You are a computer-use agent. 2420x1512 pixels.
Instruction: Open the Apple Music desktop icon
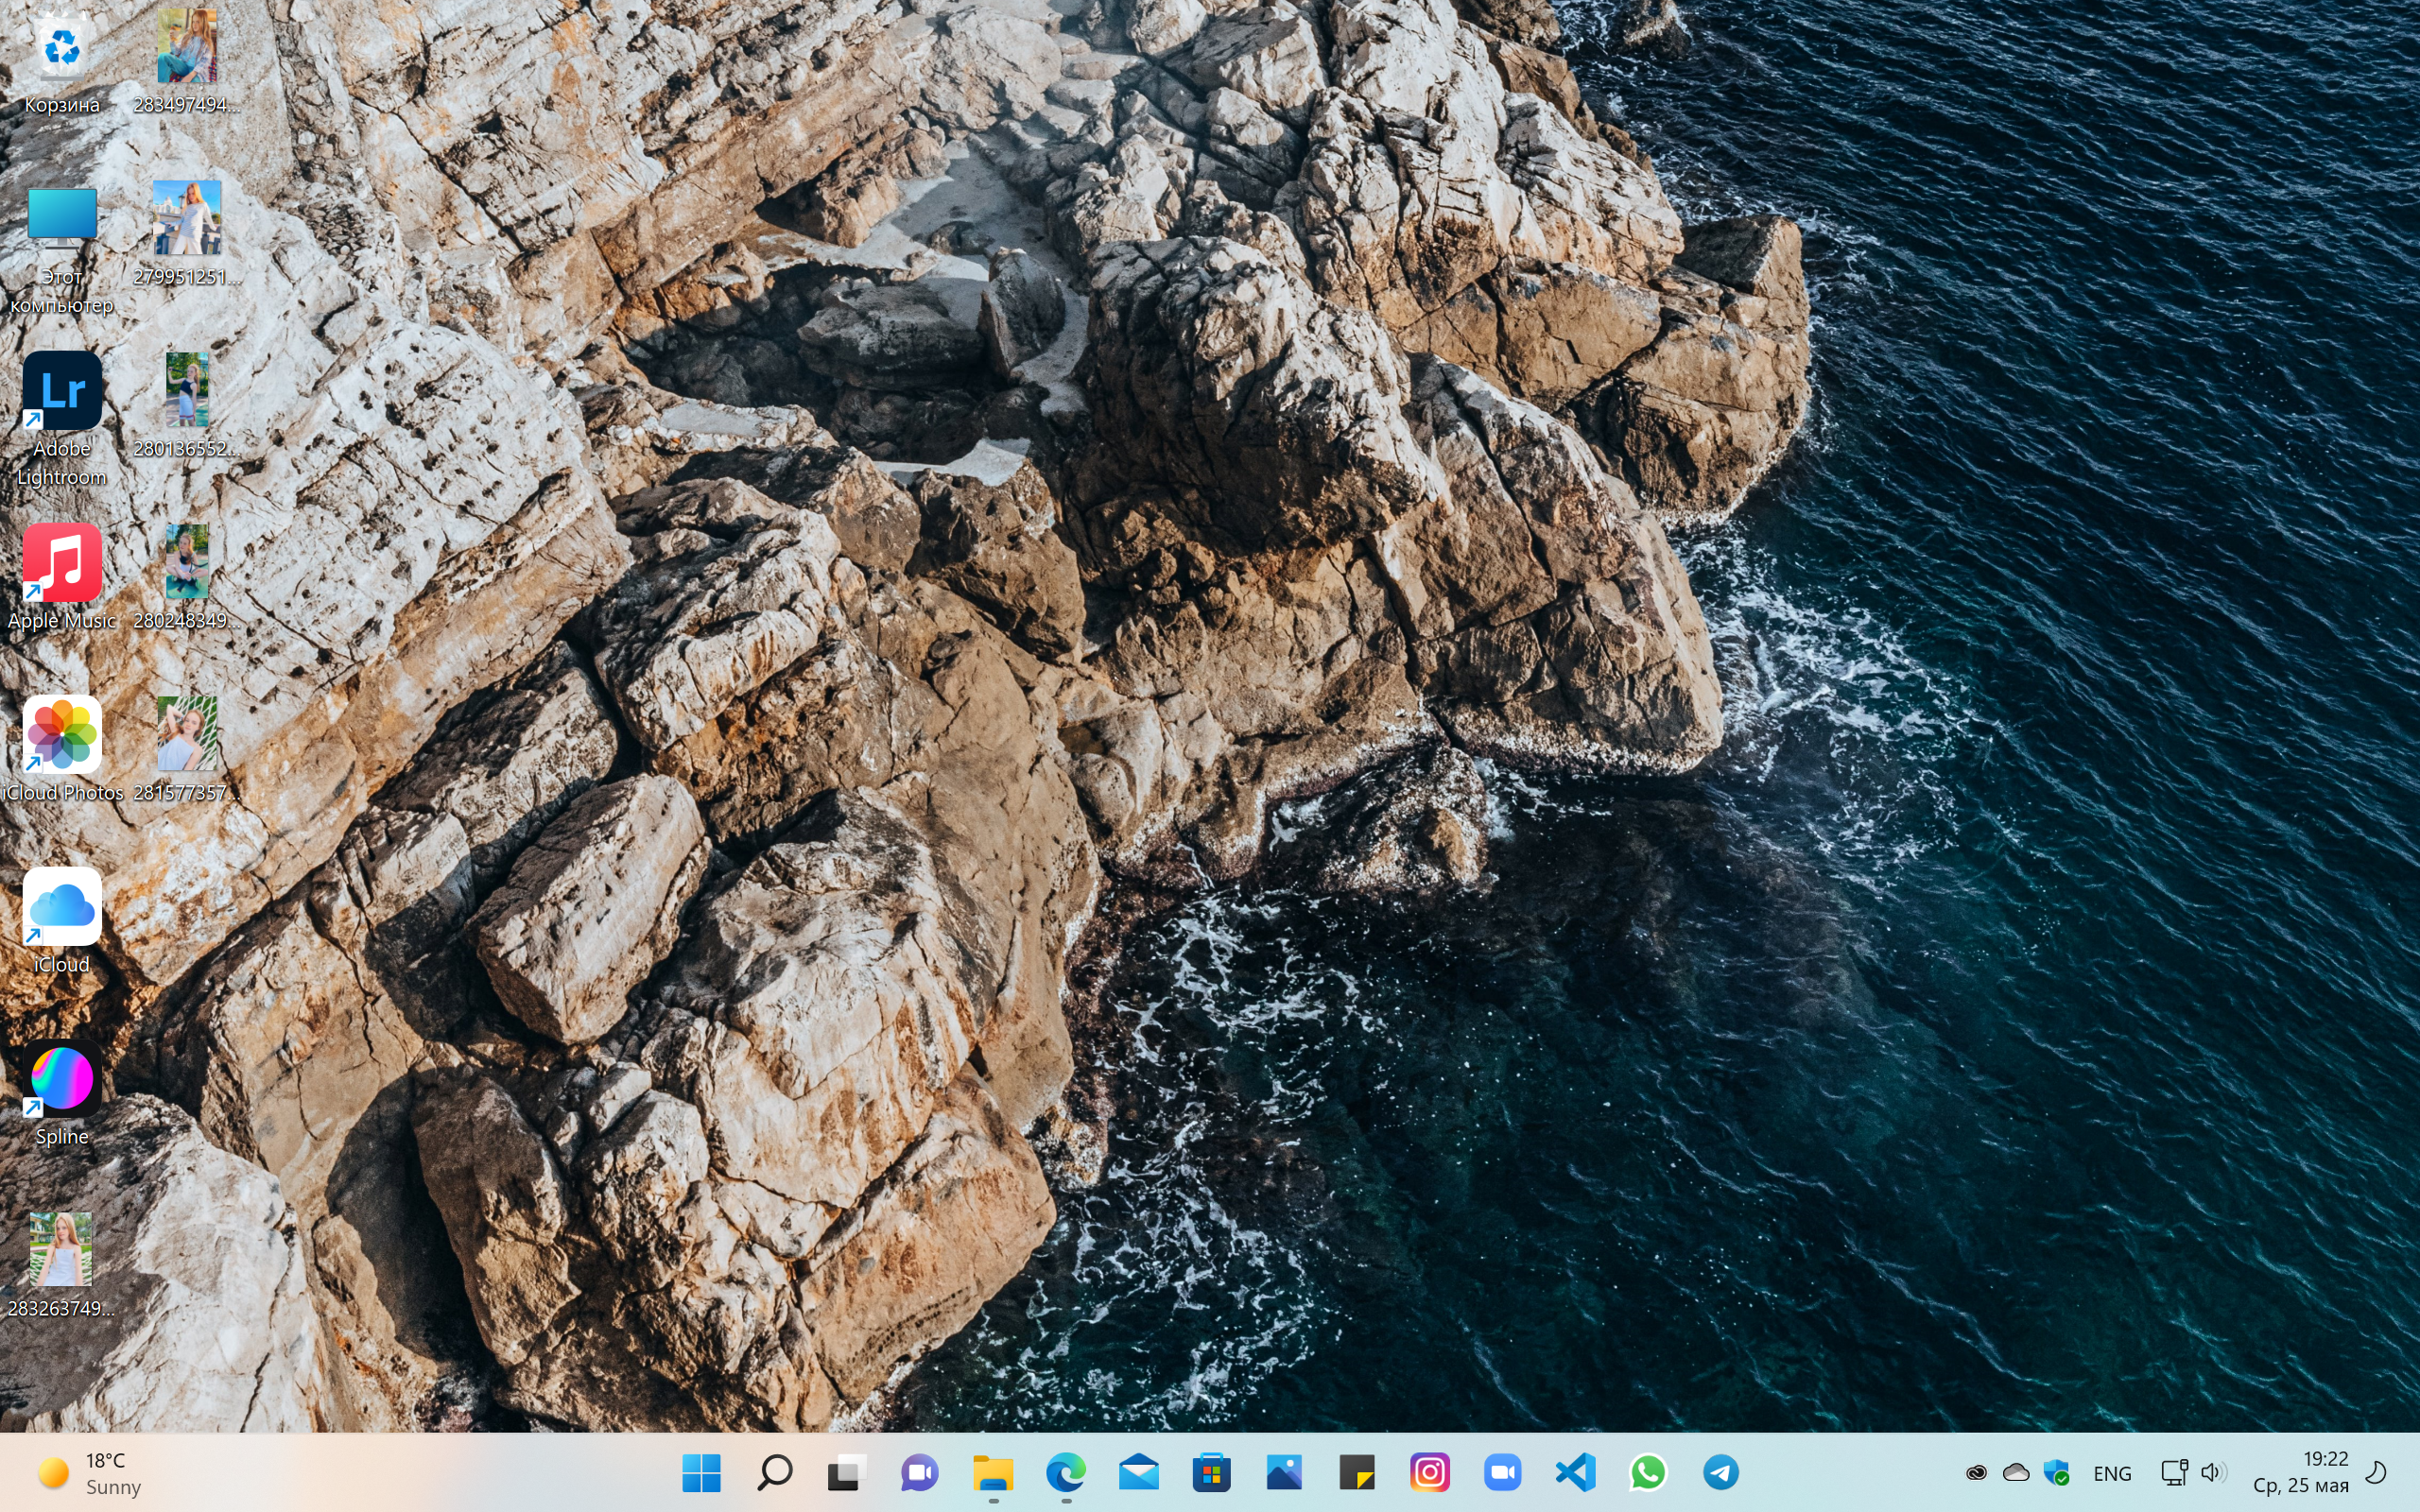point(62,563)
